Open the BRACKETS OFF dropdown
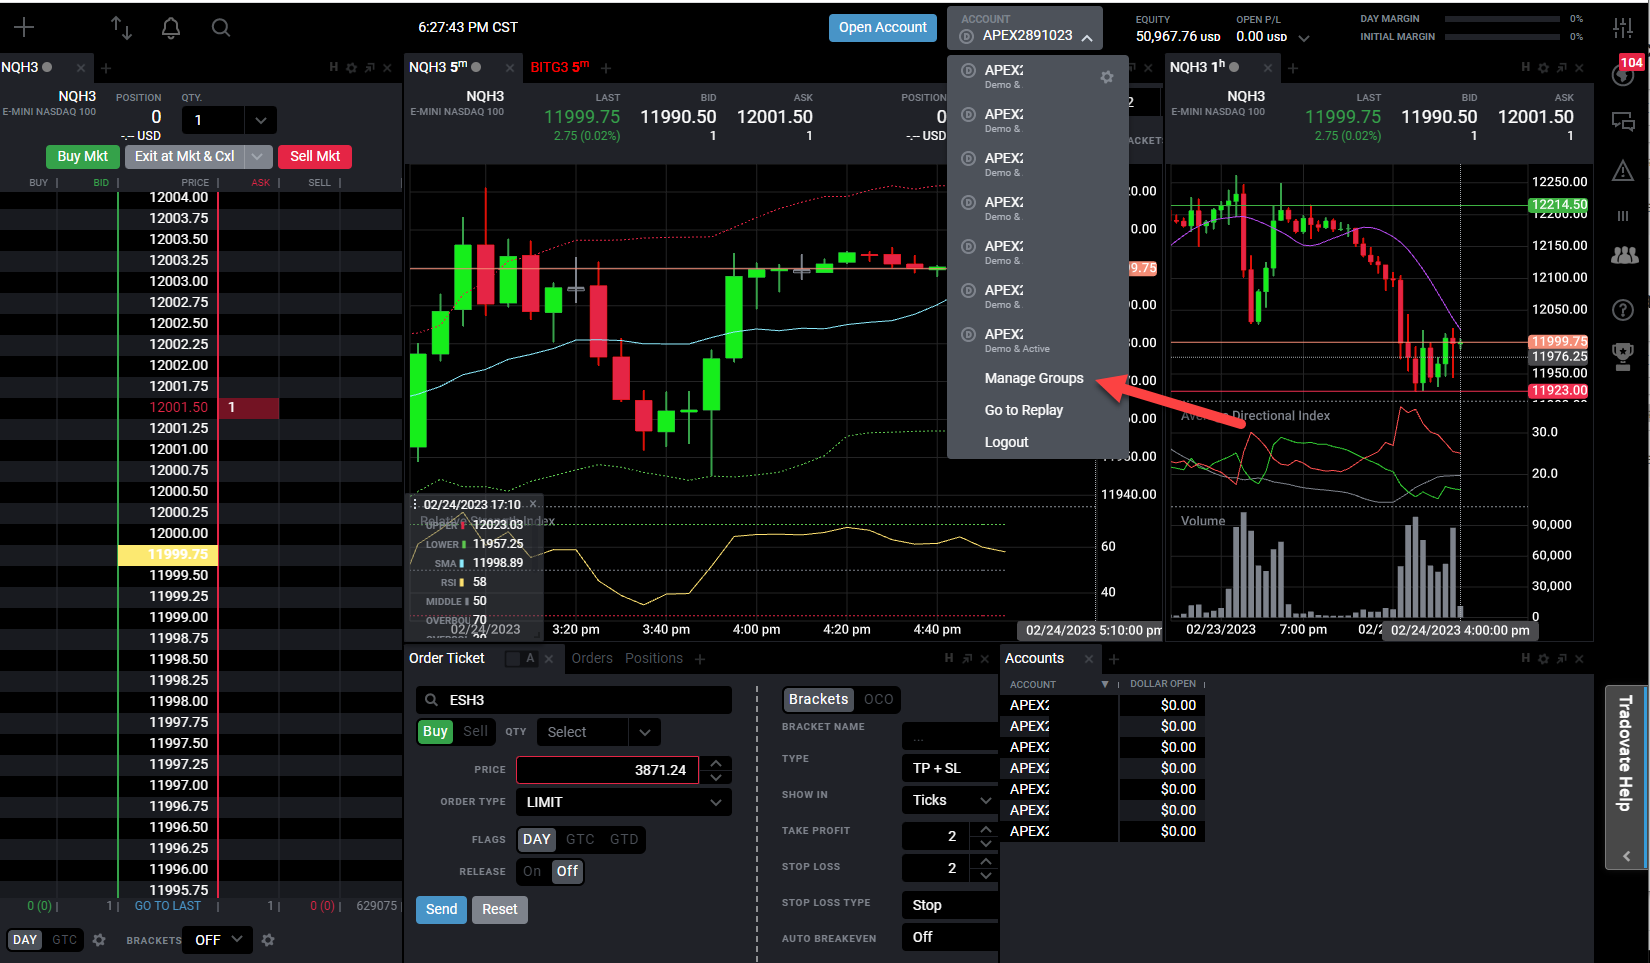 219,940
